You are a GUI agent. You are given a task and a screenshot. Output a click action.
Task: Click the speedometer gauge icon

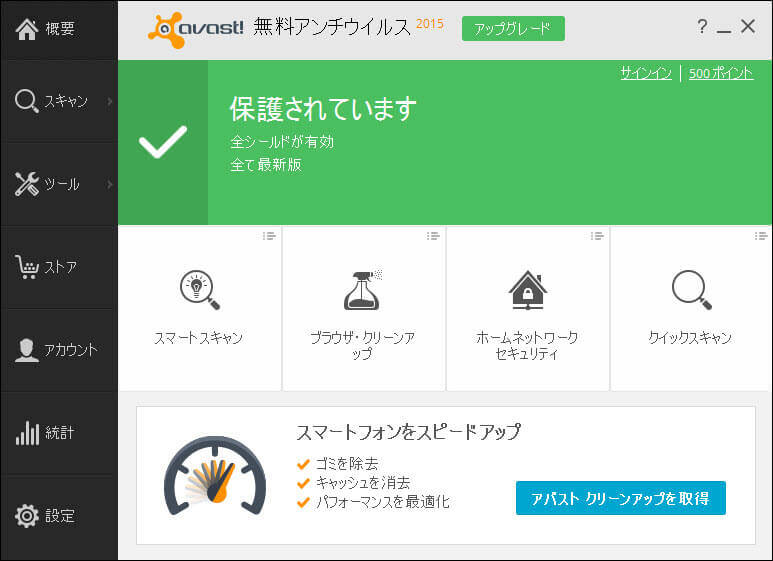coord(215,476)
